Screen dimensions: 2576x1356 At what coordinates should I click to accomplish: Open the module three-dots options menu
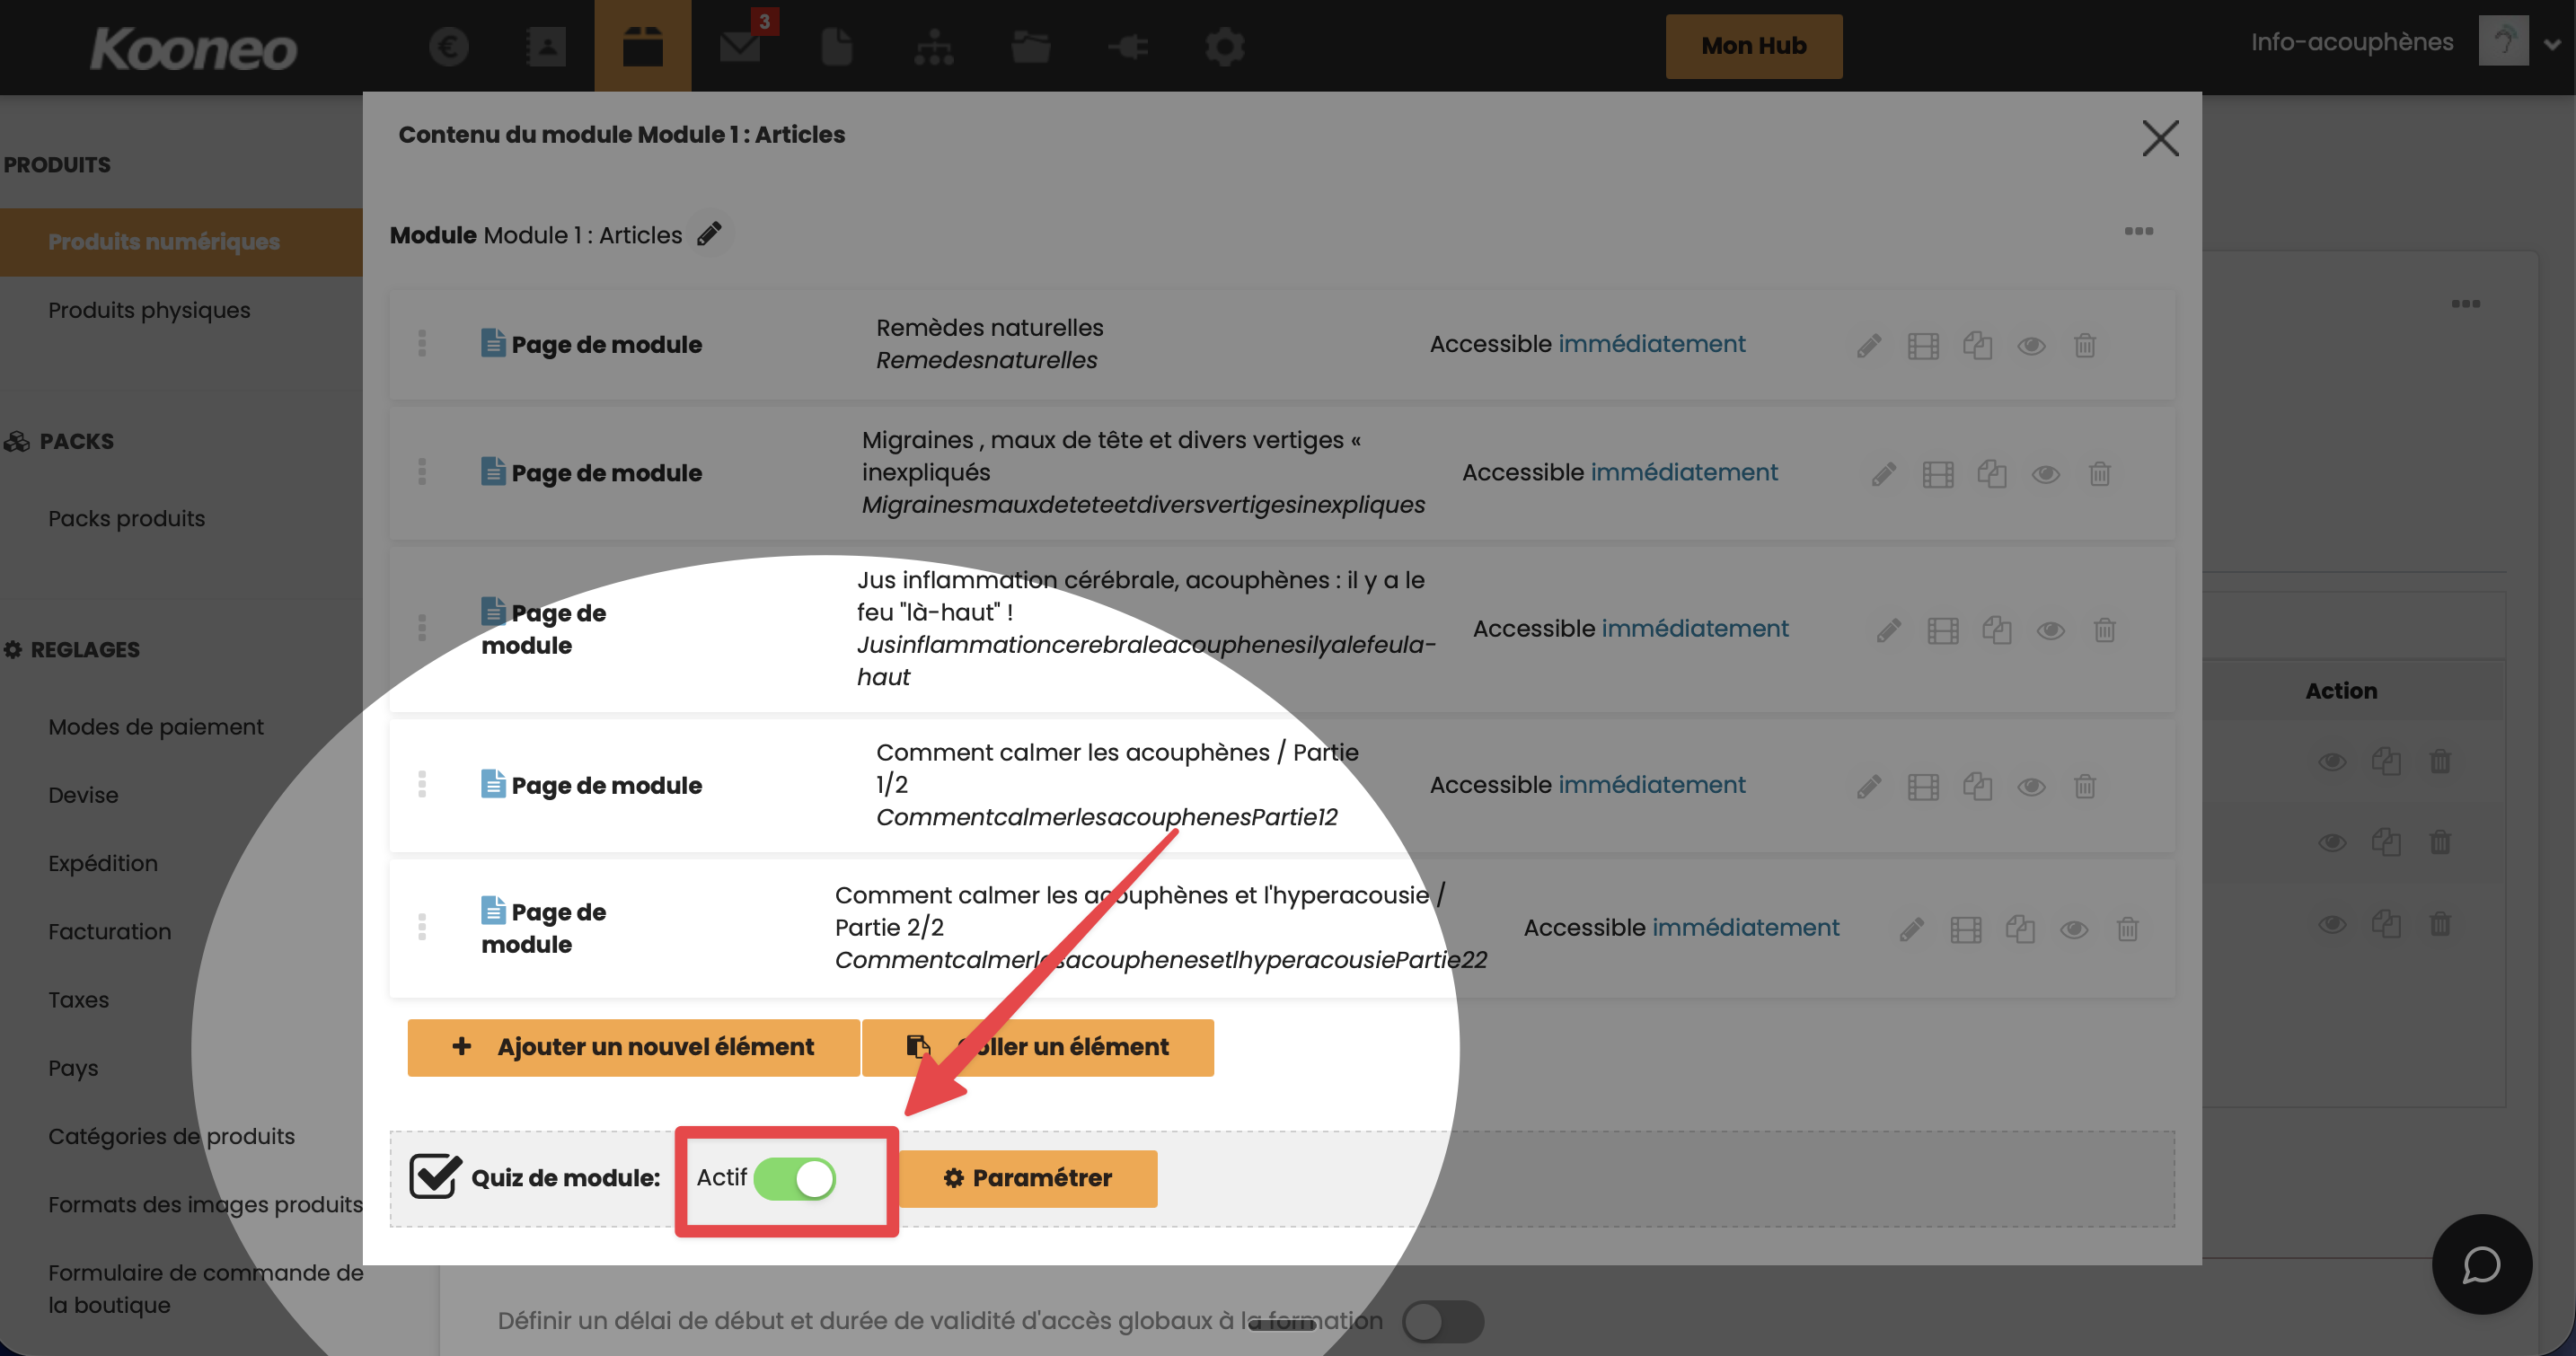pos(2138,231)
